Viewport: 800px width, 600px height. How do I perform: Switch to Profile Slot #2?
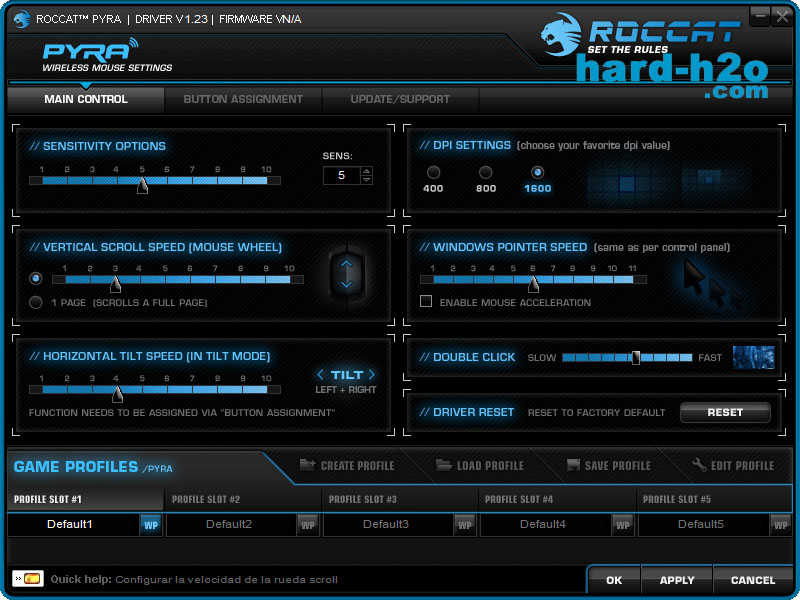(x=243, y=499)
